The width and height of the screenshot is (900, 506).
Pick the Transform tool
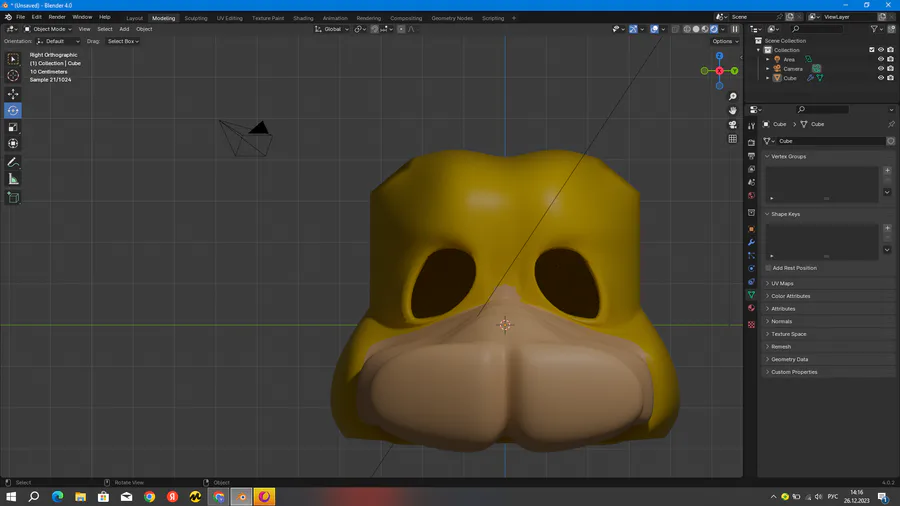click(x=13, y=144)
